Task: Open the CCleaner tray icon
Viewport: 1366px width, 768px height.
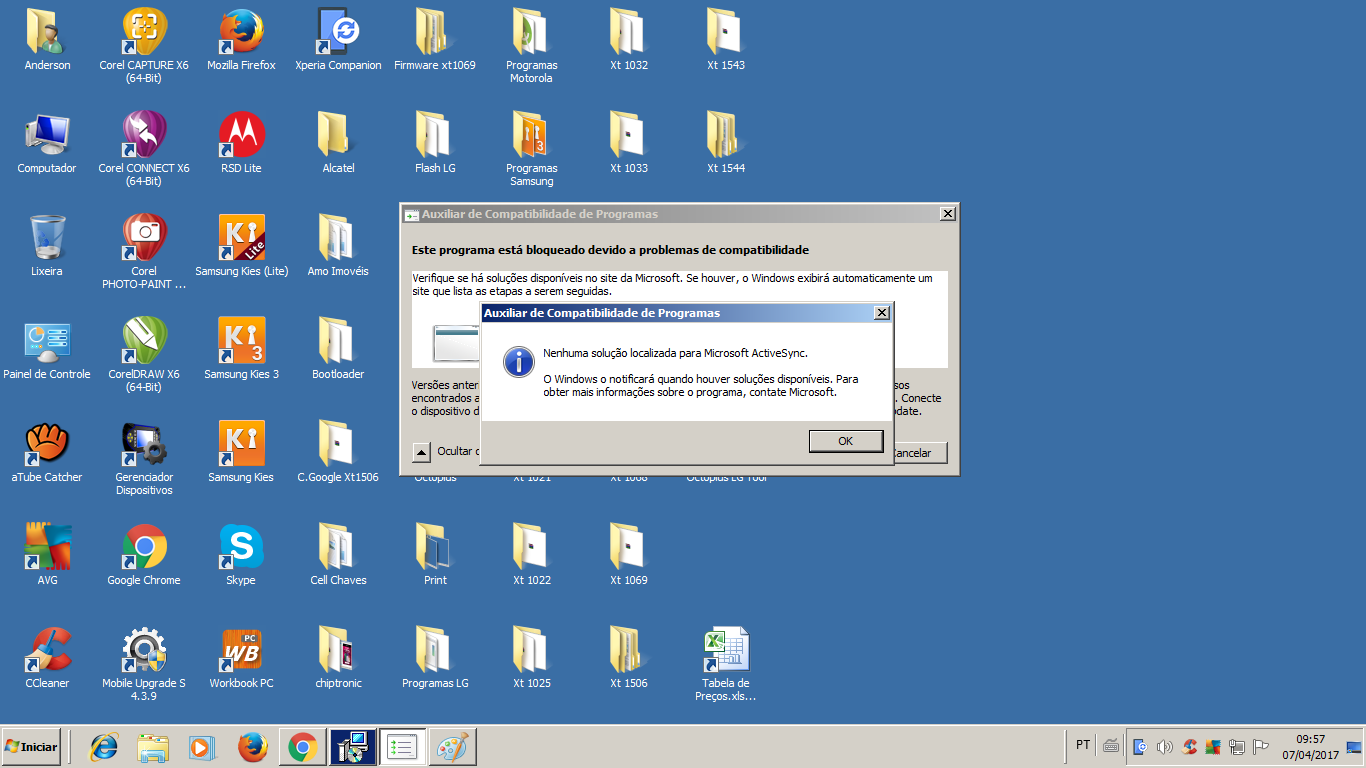Action: [x=1189, y=747]
